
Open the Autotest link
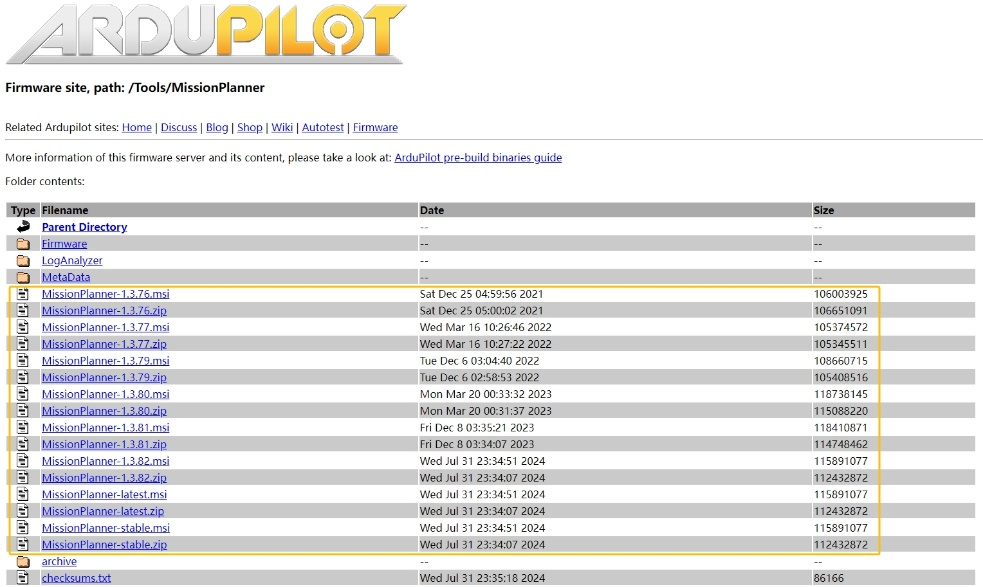pyautogui.click(x=323, y=127)
